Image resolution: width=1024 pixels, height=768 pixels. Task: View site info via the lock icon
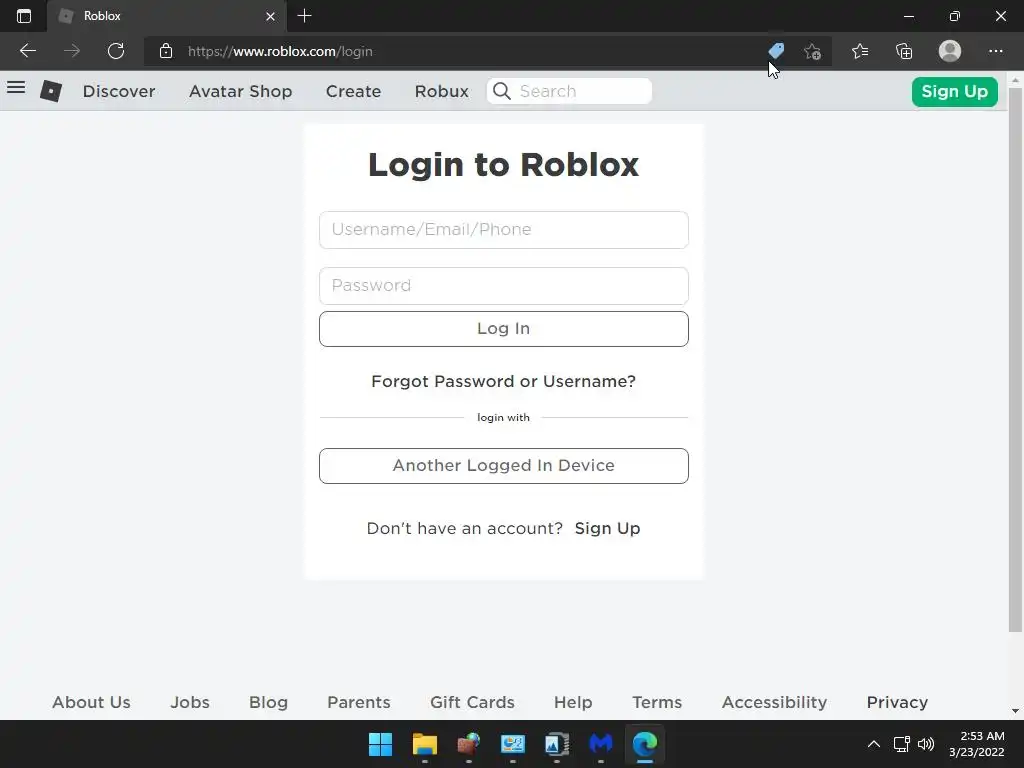tap(166, 51)
